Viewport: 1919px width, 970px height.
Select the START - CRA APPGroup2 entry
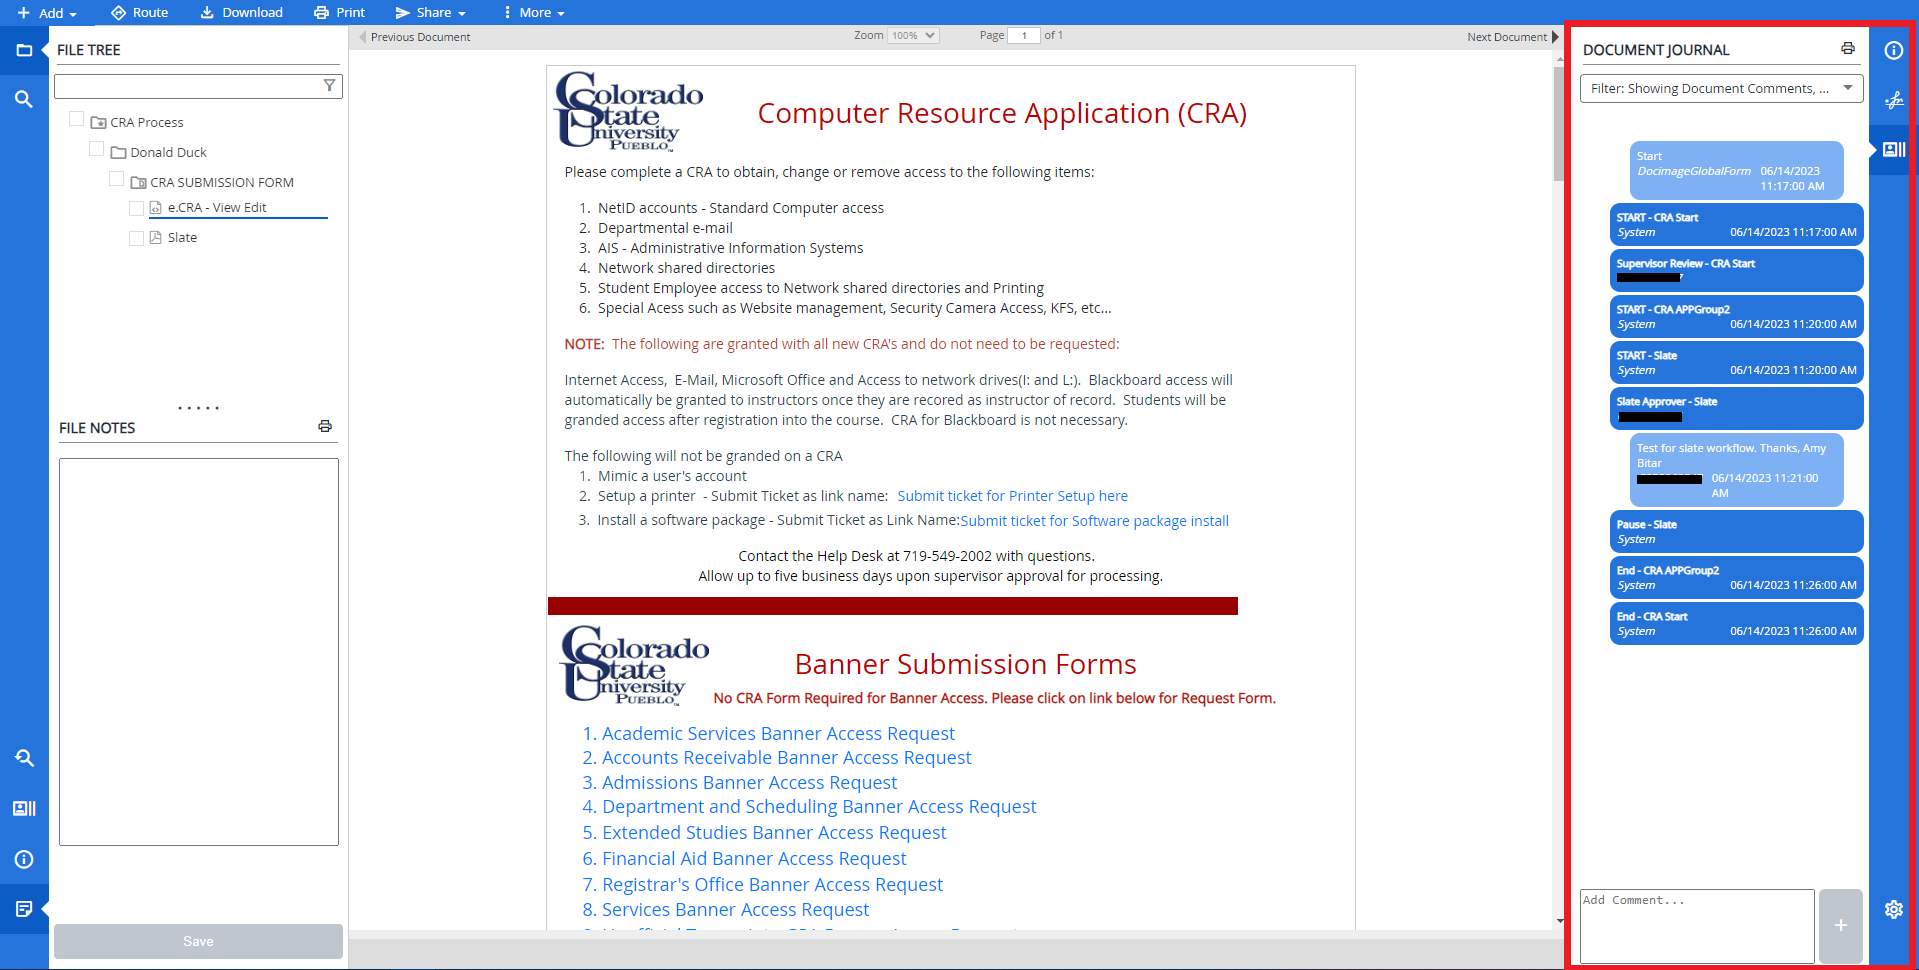(x=1737, y=317)
